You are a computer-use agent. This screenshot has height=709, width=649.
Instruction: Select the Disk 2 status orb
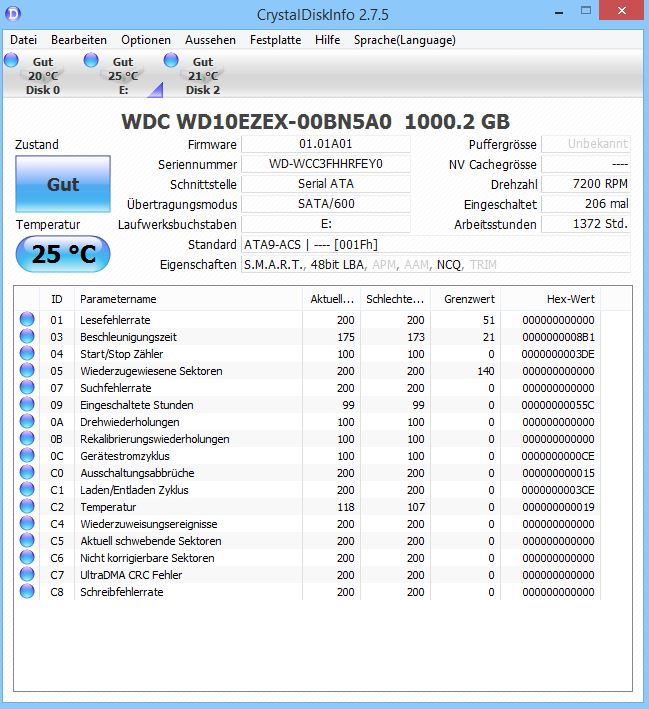point(171,60)
